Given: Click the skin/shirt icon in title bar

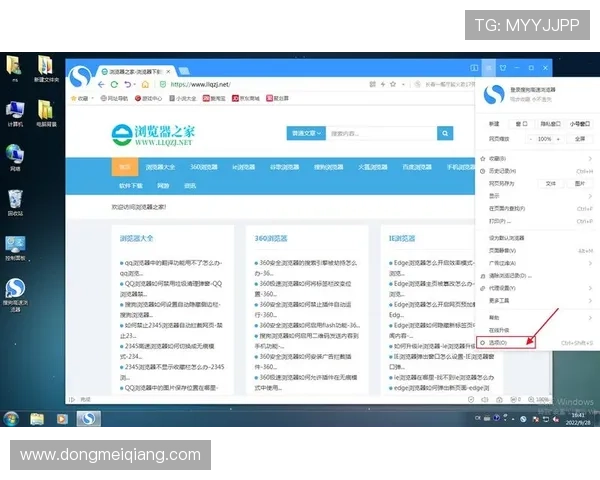Looking at the screenshot, I should [x=503, y=68].
